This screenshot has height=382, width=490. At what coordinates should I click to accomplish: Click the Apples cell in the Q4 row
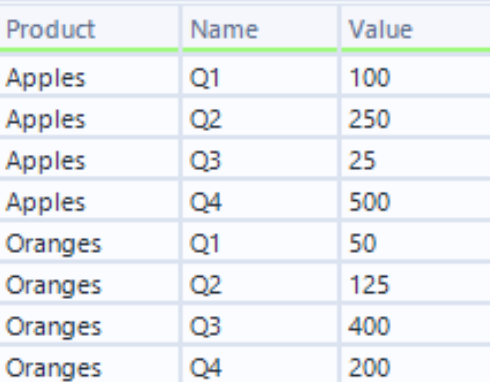pos(89,202)
